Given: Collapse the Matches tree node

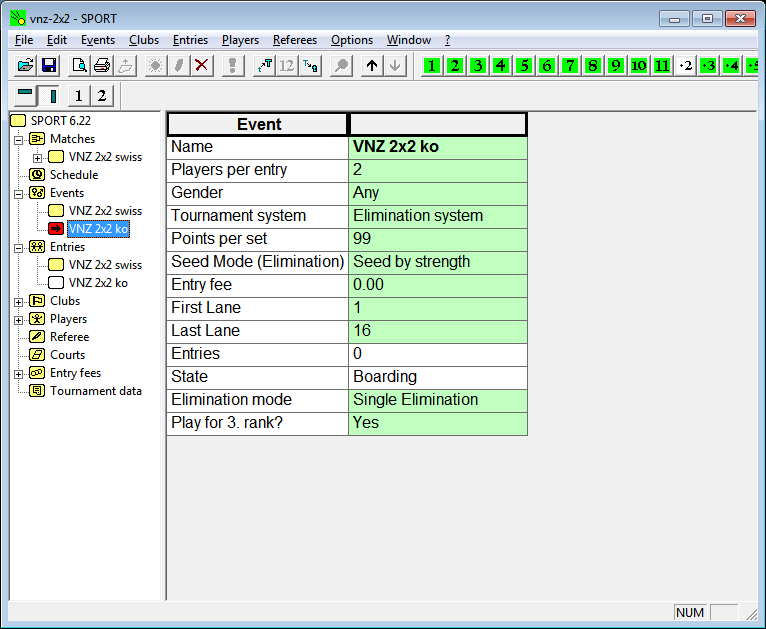Looking at the screenshot, I should click(19, 139).
